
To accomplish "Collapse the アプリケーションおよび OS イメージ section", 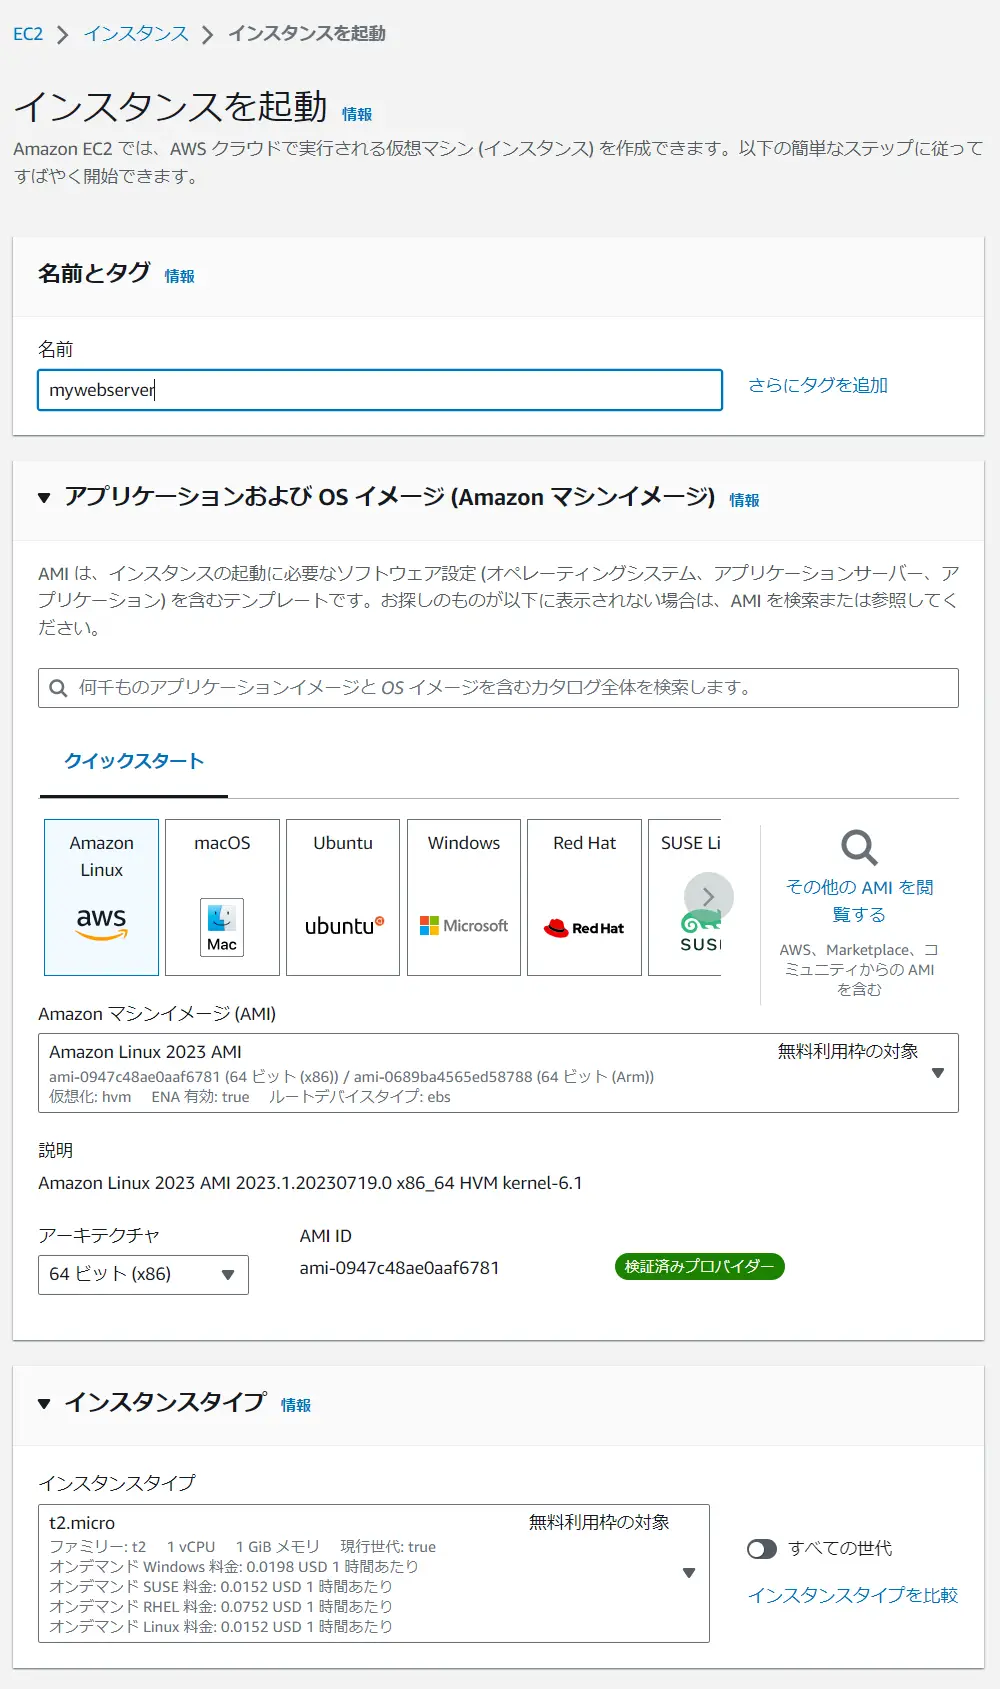I will [x=44, y=498].
